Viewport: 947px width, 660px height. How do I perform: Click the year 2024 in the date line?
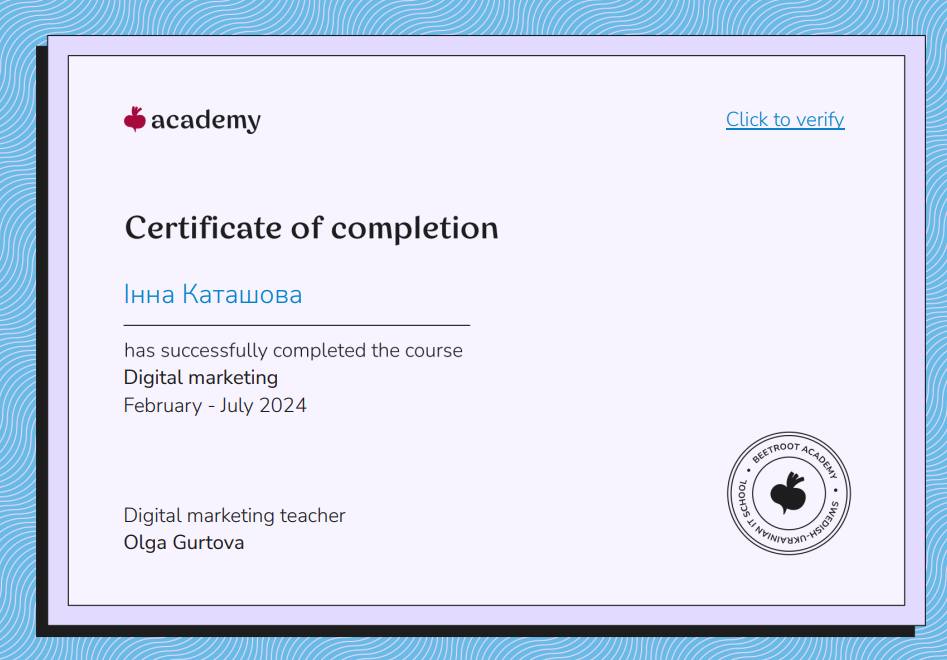pyautogui.click(x=283, y=405)
